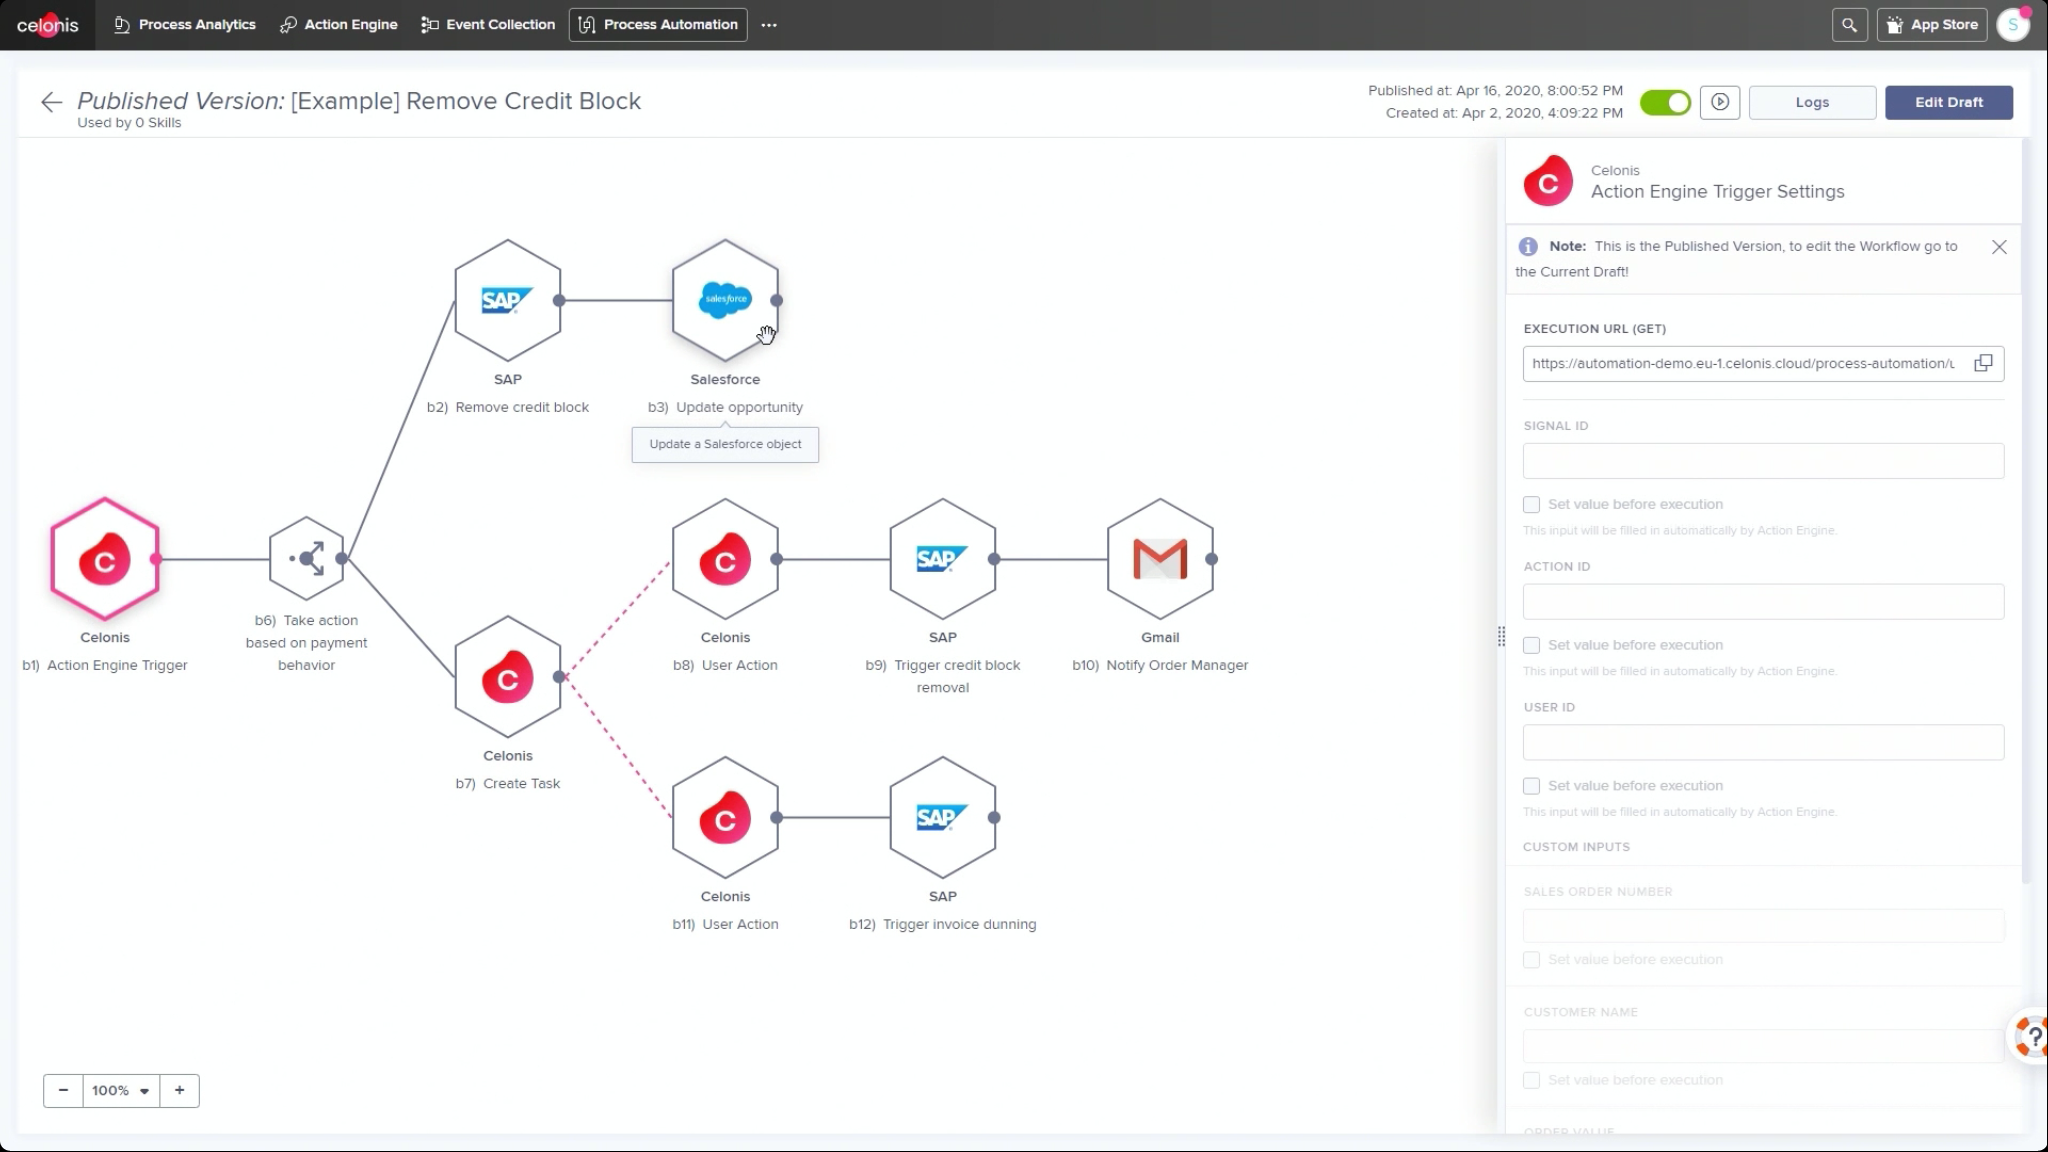Copy the Execution URL using the copy icon
The width and height of the screenshot is (2048, 1152).
tap(1983, 363)
